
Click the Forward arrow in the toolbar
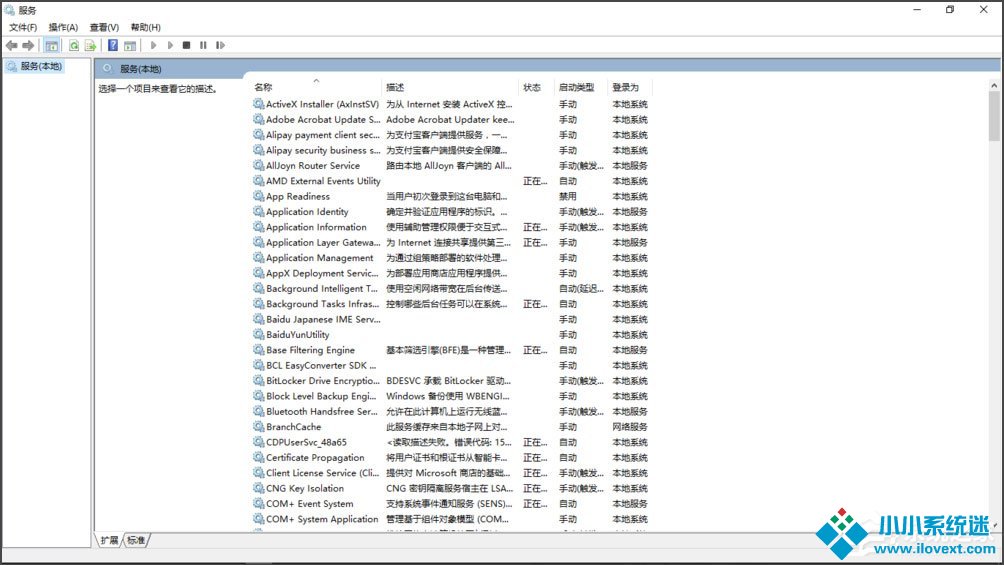(28, 45)
